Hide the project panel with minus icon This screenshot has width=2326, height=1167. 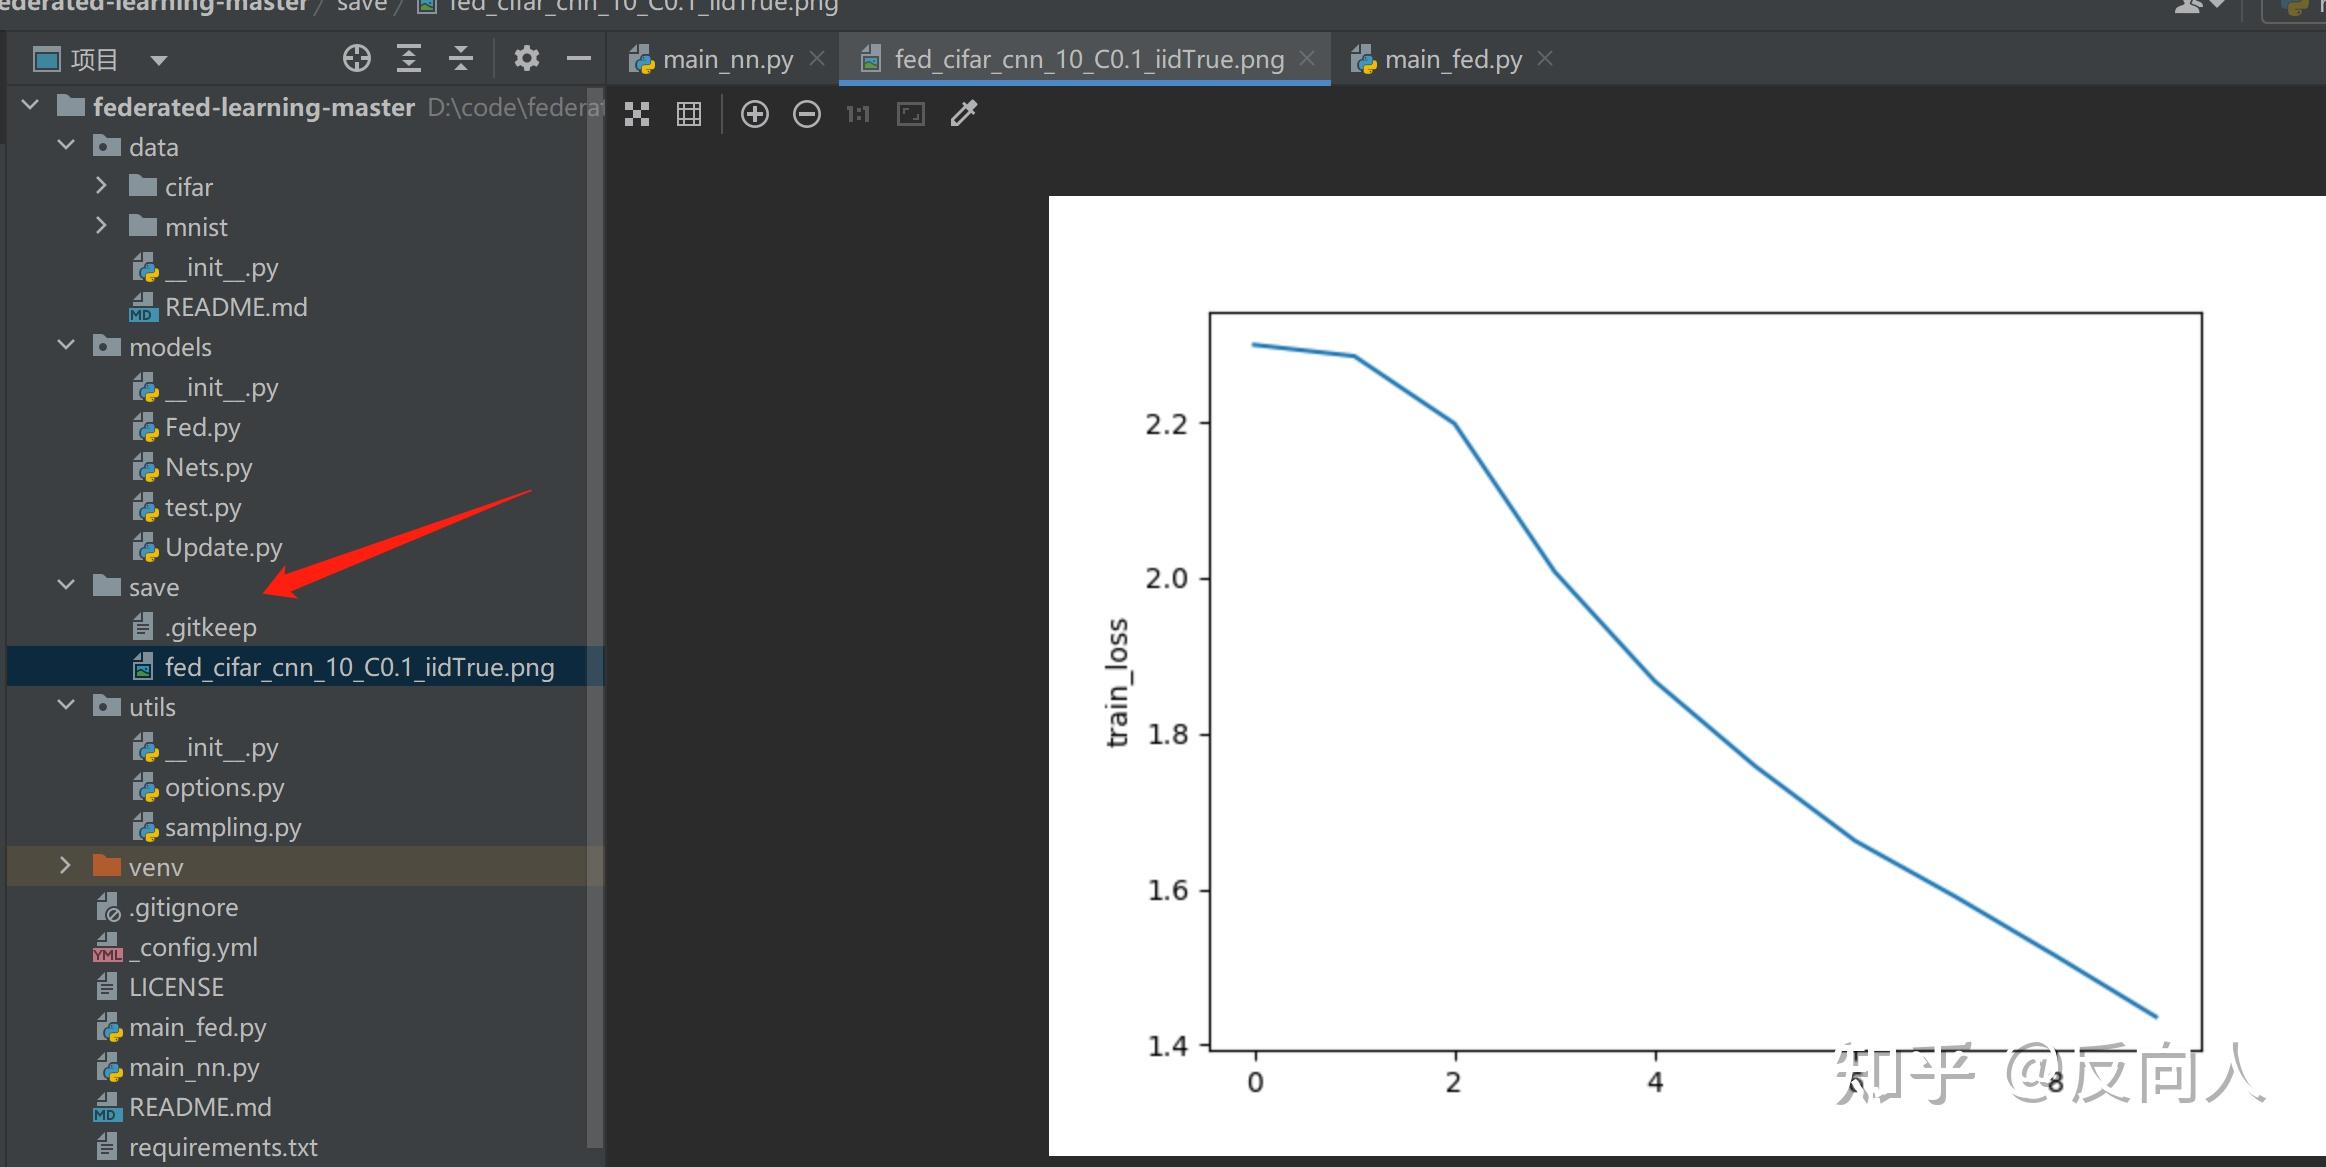pos(578,59)
